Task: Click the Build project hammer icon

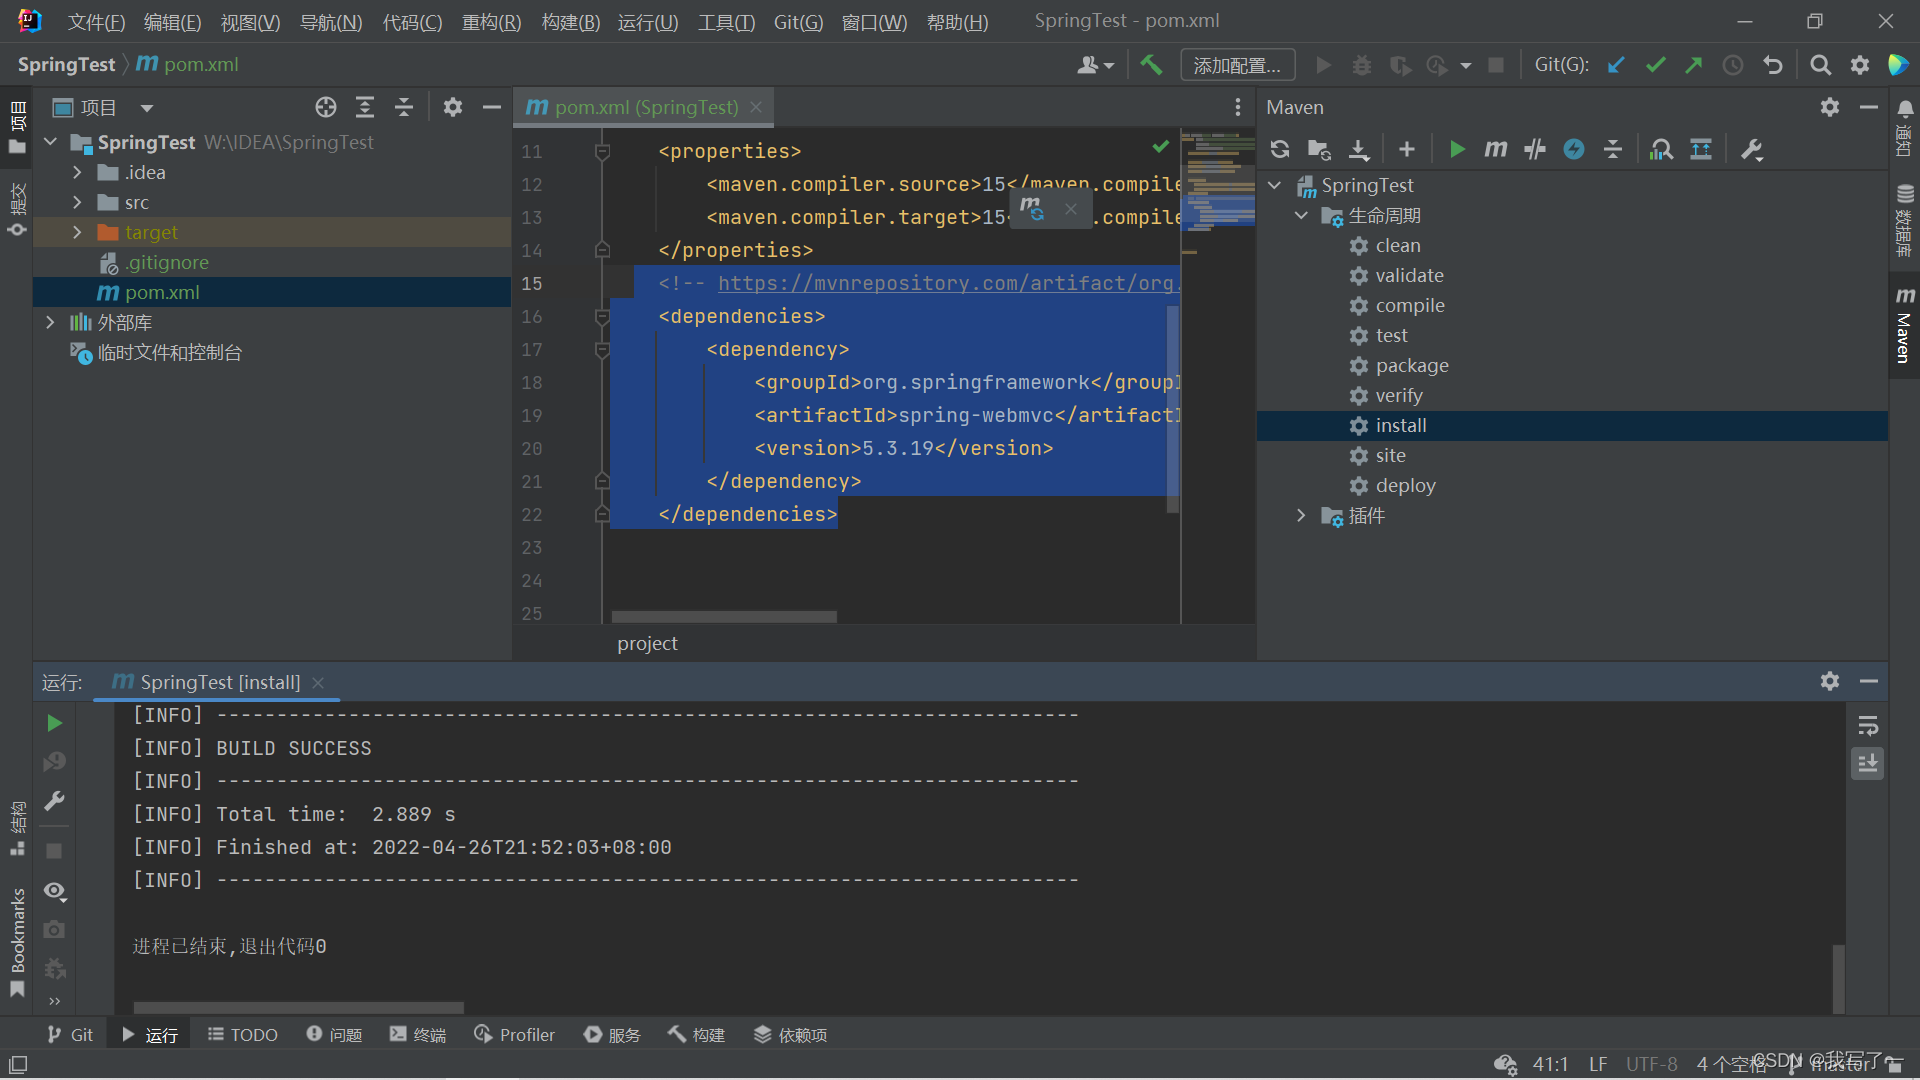Action: tap(1151, 65)
